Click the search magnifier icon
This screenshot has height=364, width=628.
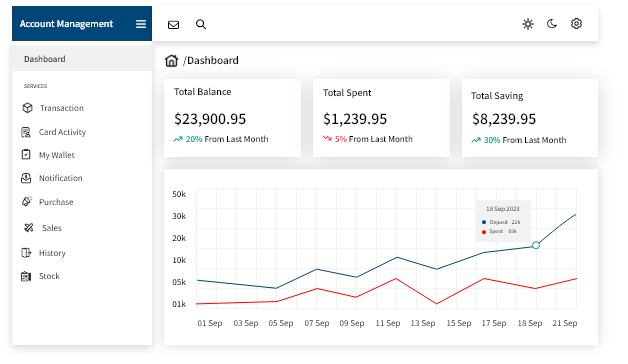coord(201,24)
